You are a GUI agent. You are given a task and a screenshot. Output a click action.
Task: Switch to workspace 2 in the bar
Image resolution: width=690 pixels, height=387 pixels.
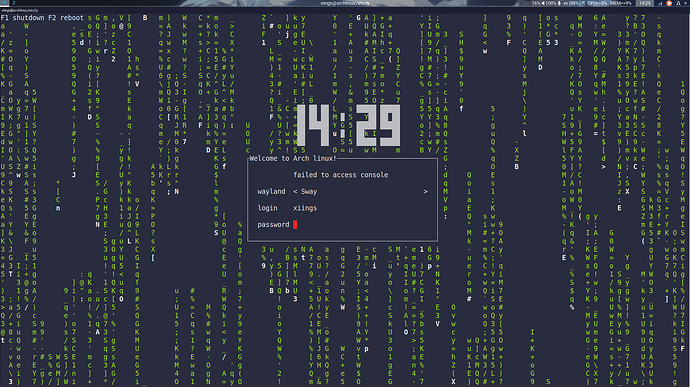tap(14, 3)
